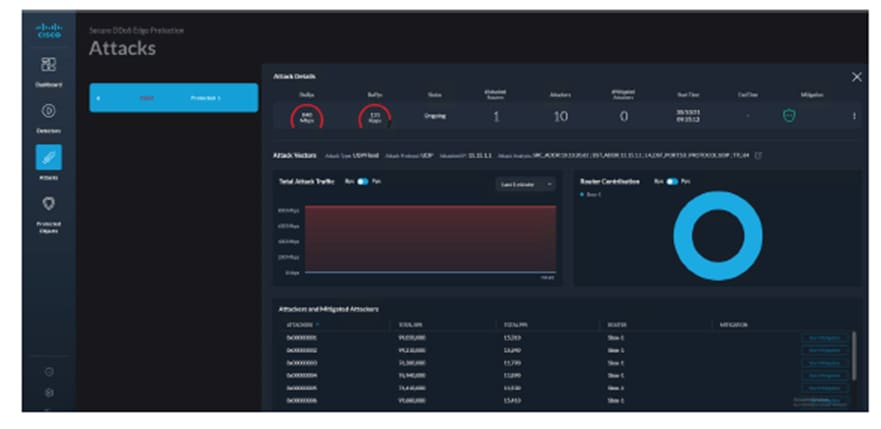The image size is (881, 429).
Task: Sort table by Attacker column header
Action: point(301,325)
